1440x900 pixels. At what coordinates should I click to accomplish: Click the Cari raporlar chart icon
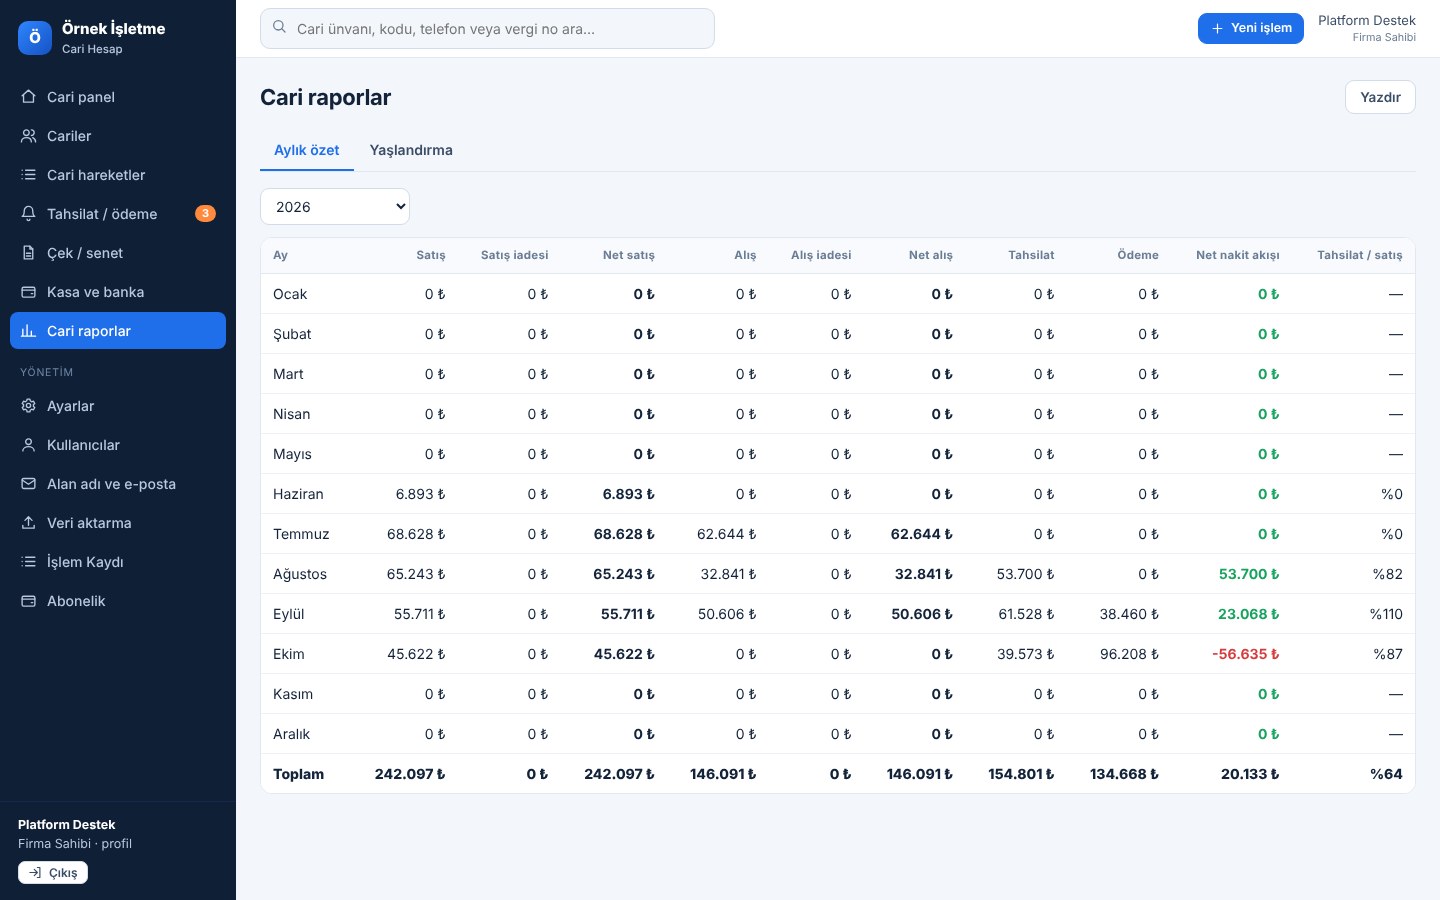29,331
